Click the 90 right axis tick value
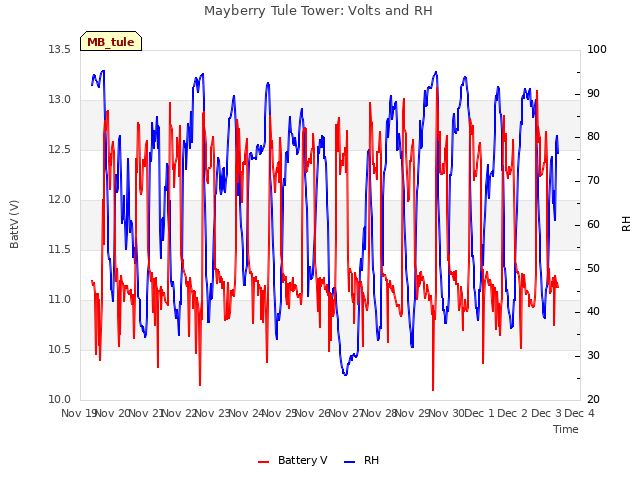 [593, 93]
